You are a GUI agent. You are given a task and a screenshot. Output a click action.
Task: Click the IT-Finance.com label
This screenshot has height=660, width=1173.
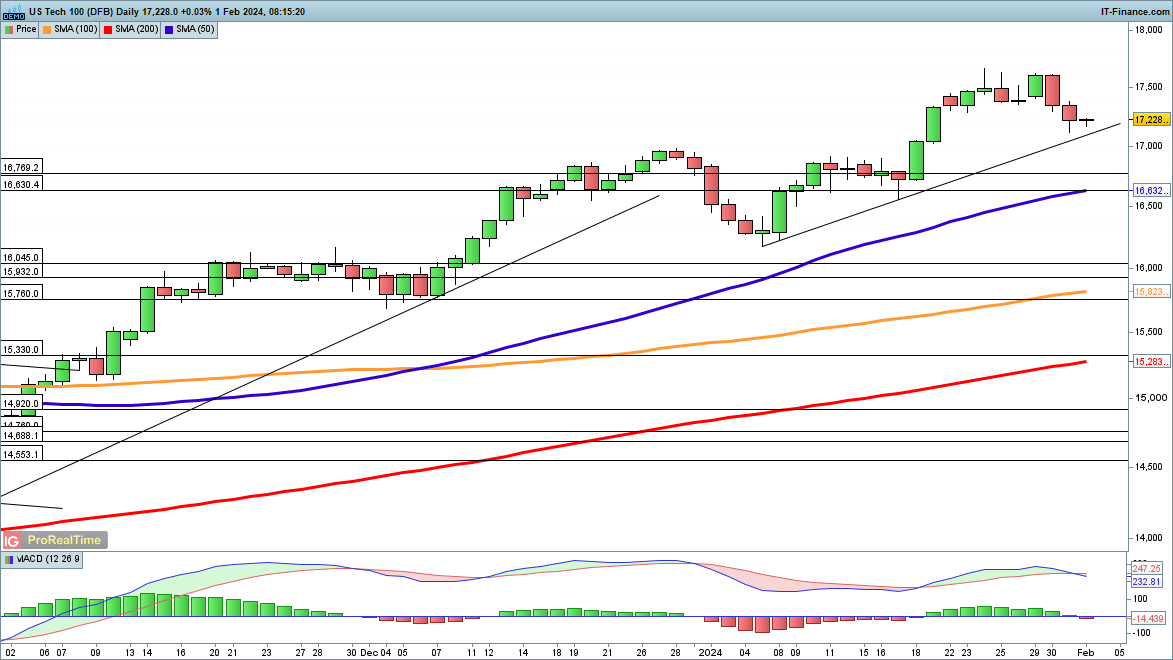click(x=1134, y=11)
